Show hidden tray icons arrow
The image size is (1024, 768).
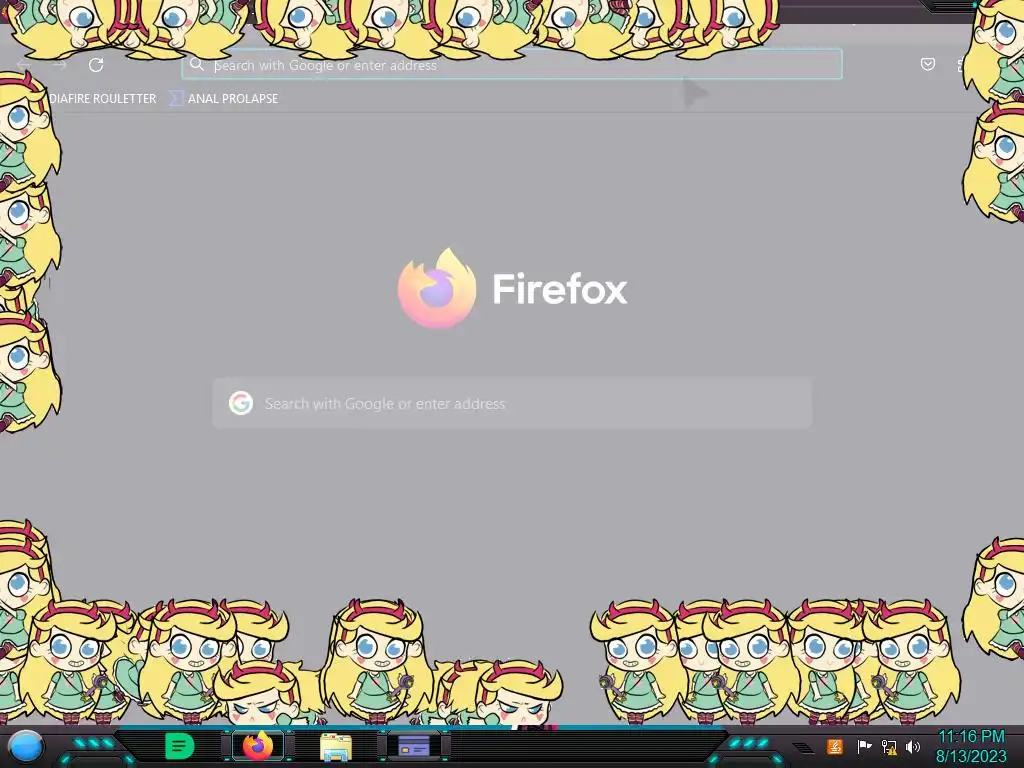[804, 748]
